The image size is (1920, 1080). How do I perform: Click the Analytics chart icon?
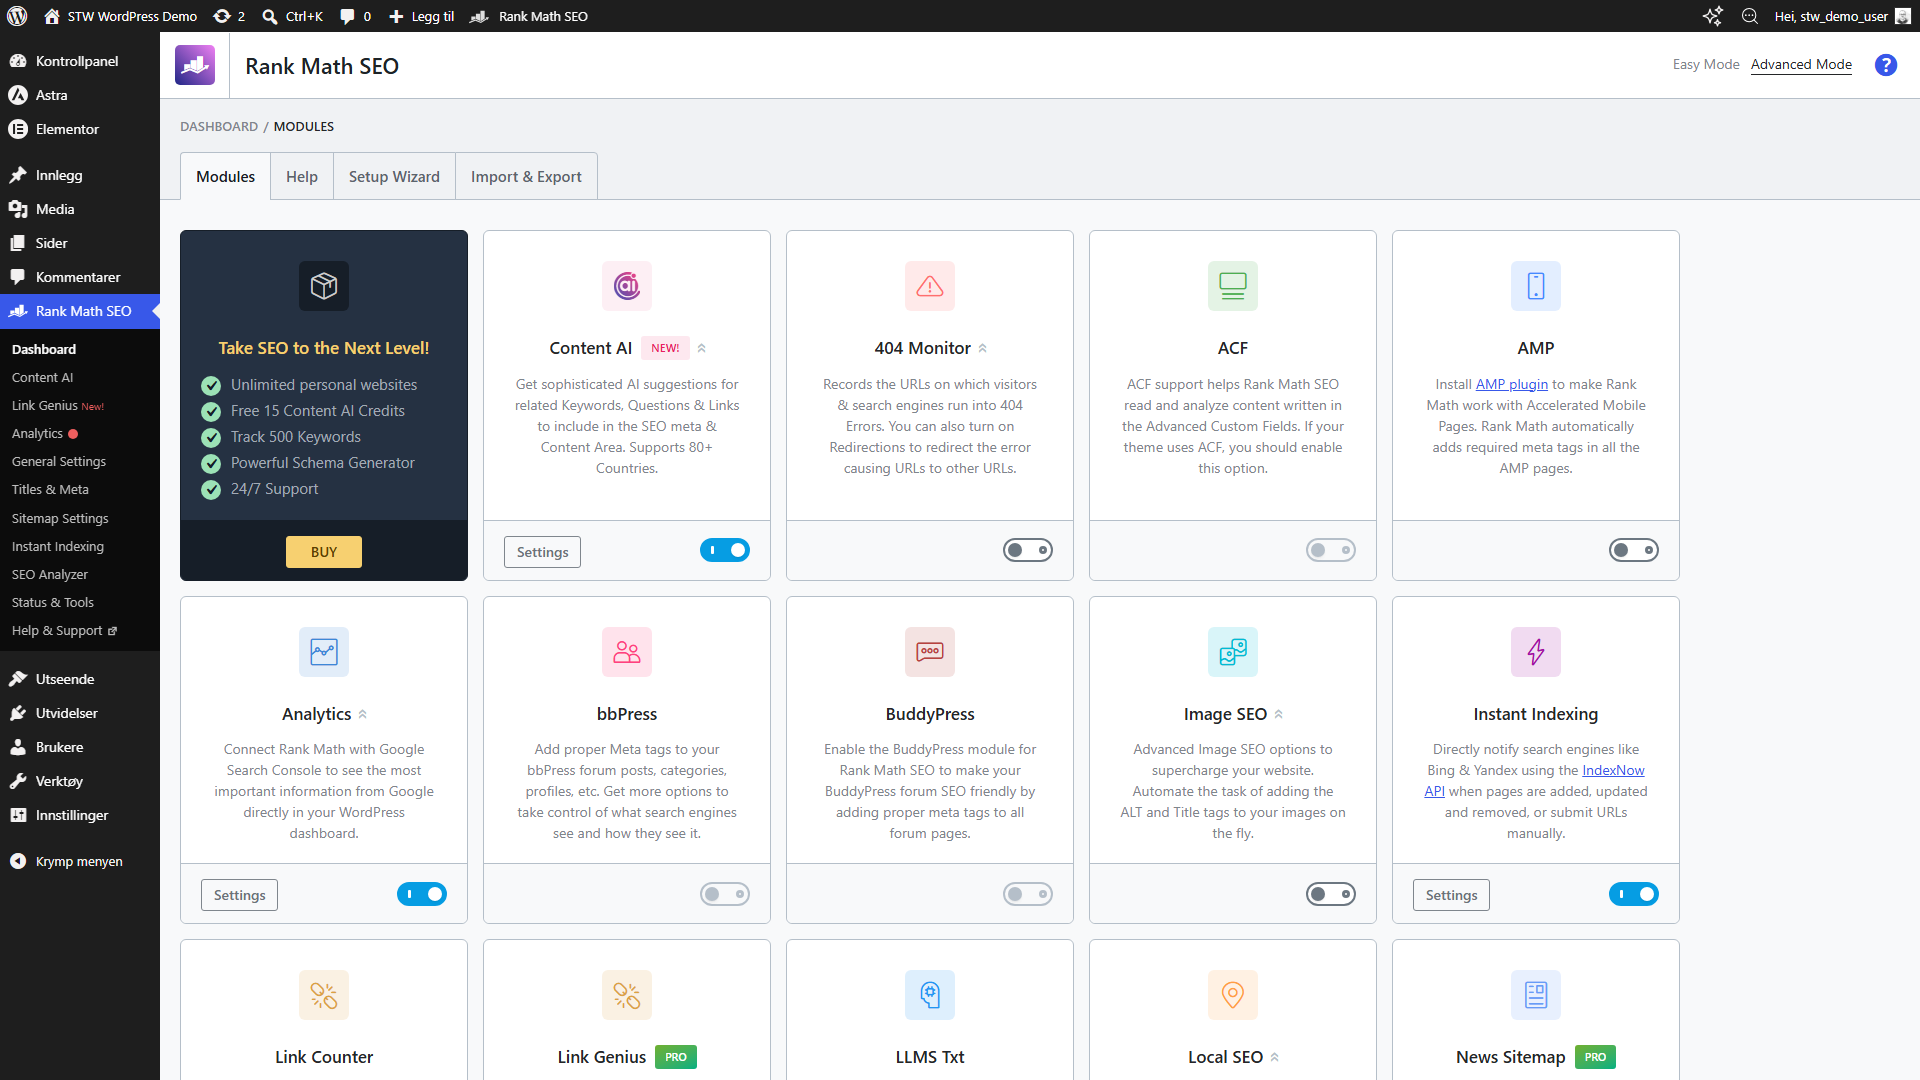pyautogui.click(x=324, y=652)
